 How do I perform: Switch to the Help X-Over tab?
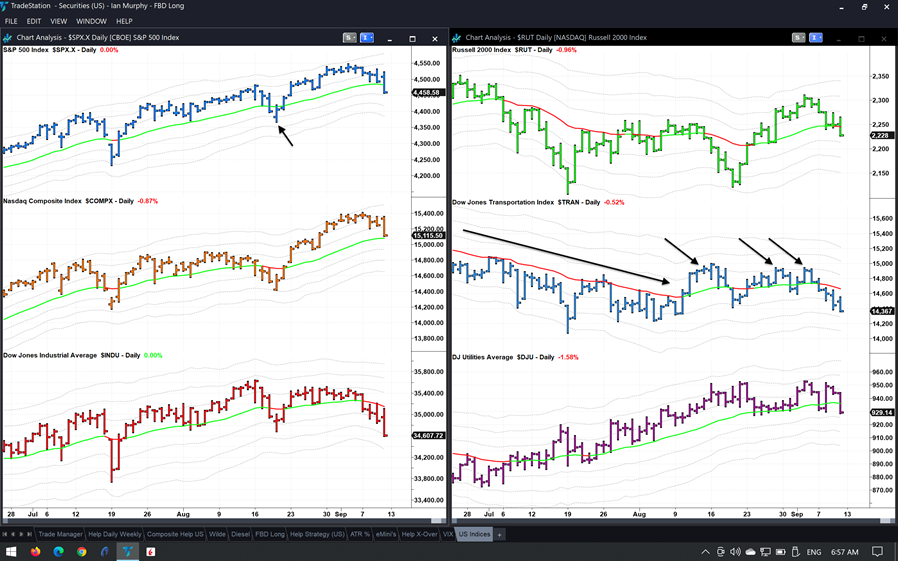418,535
